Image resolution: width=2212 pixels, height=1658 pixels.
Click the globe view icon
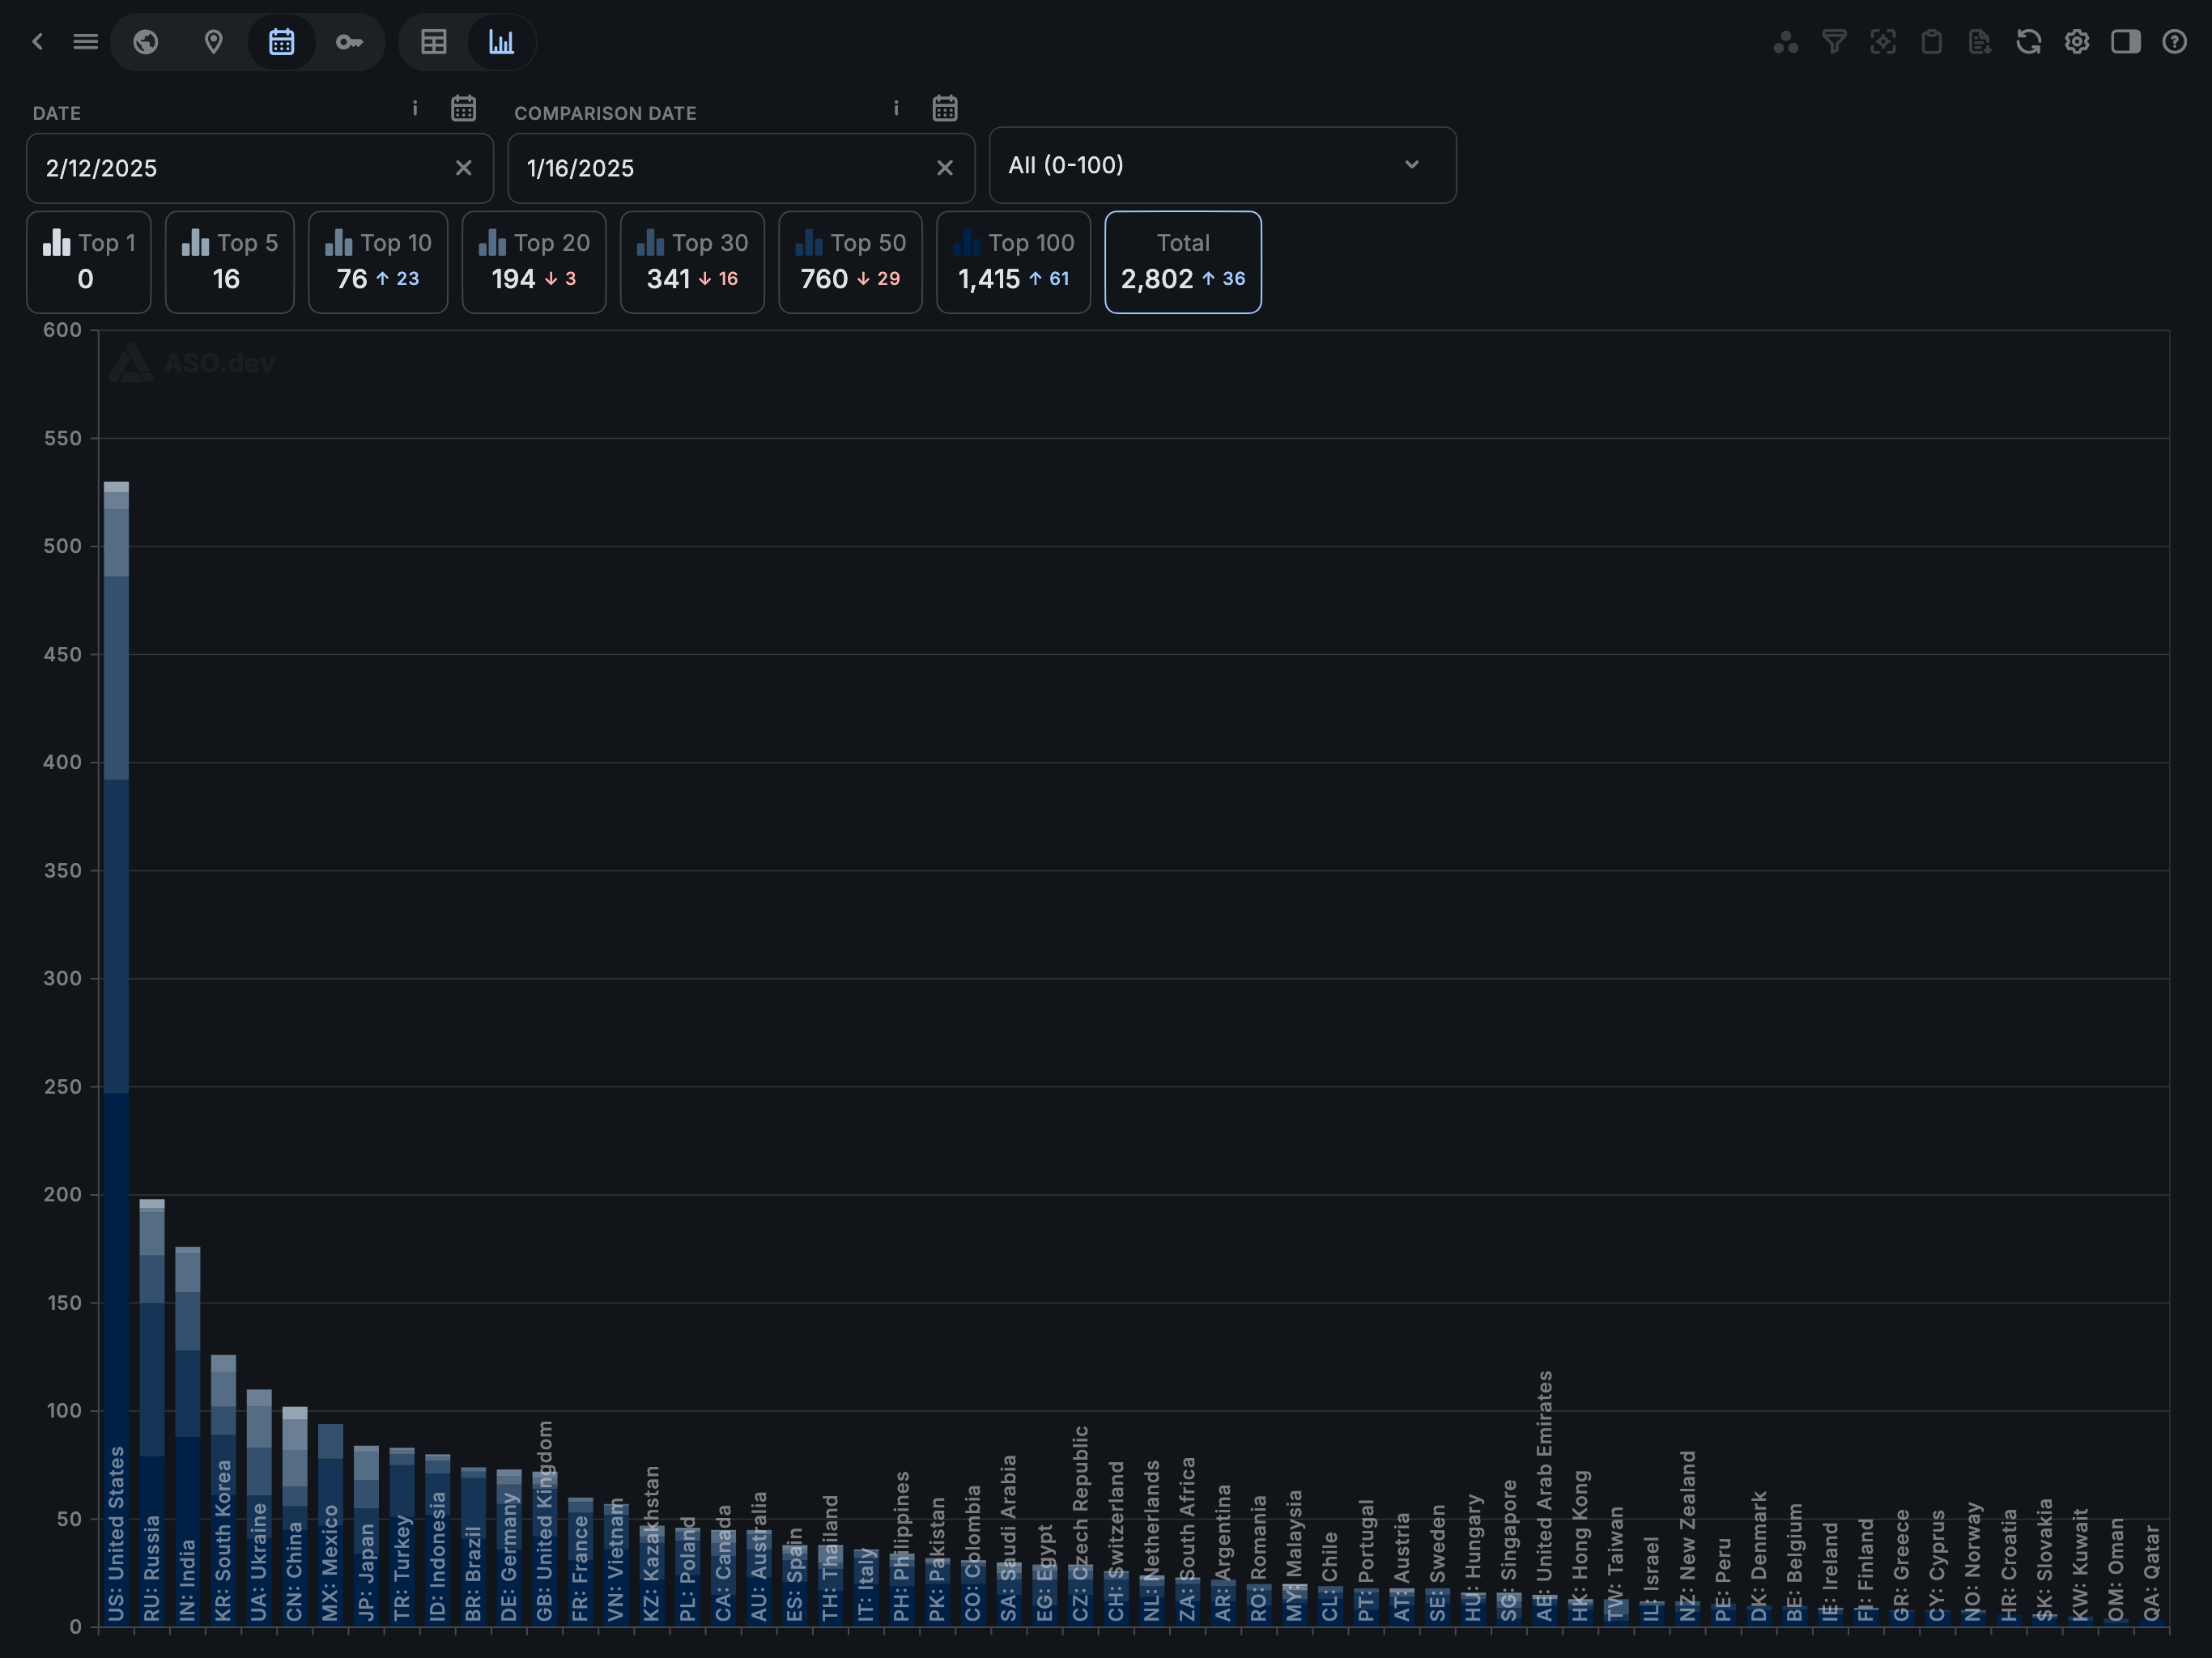[x=146, y=42]
